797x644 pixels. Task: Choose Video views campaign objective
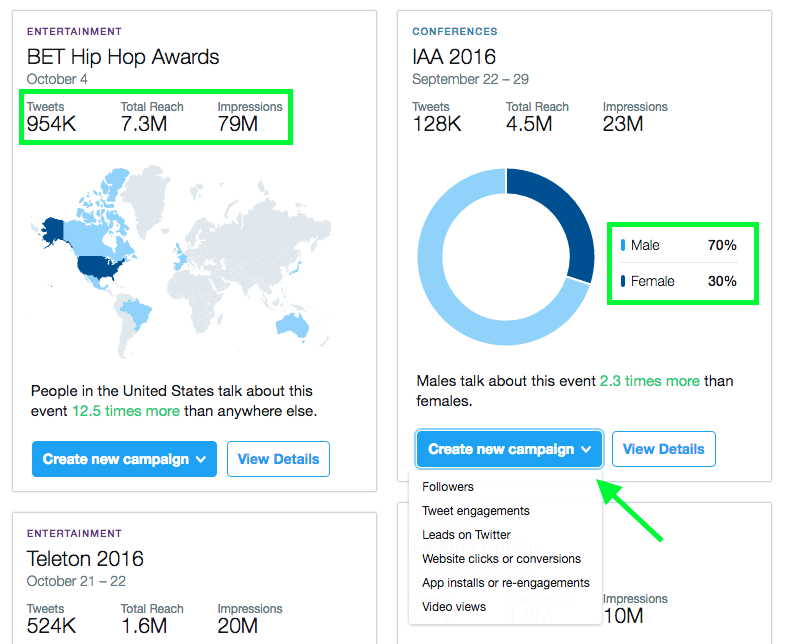pos(454,606)
